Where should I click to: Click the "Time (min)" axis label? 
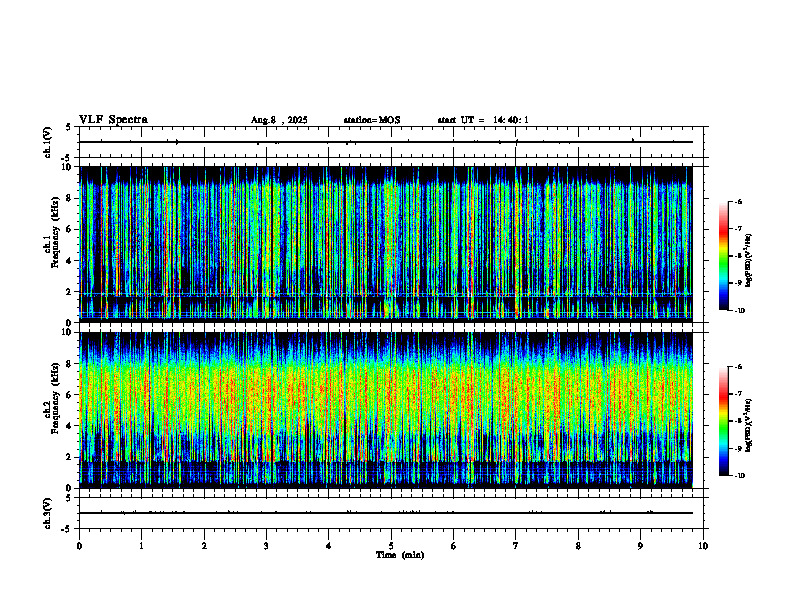pos(400,555)
